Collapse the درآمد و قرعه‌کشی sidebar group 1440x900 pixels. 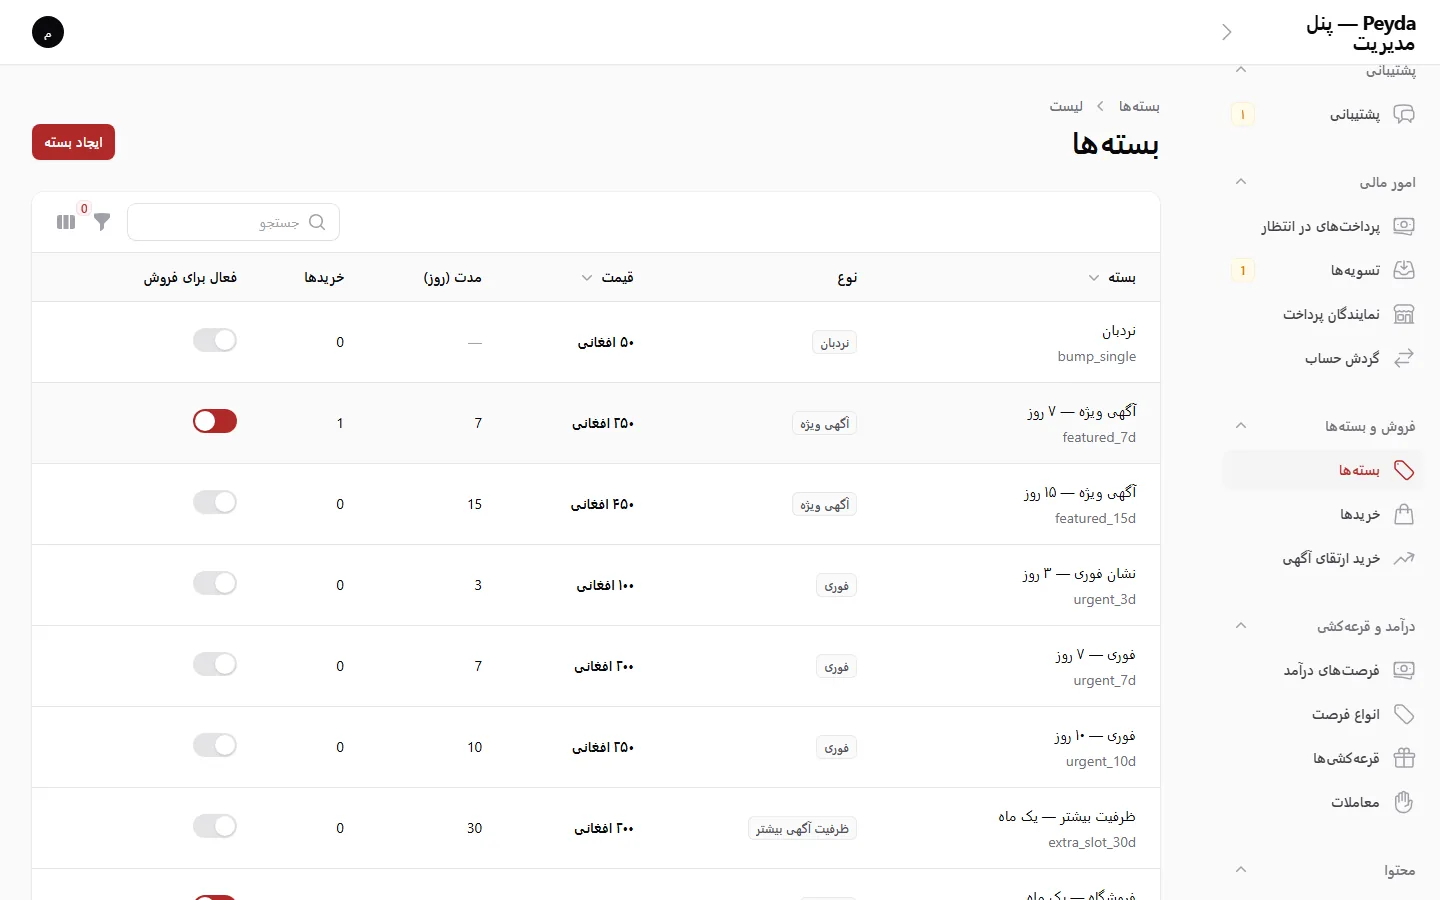tap(1241, 626)
